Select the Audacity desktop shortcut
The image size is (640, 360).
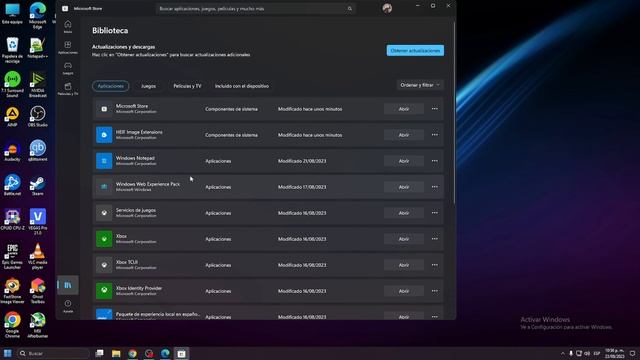(12, 151)
